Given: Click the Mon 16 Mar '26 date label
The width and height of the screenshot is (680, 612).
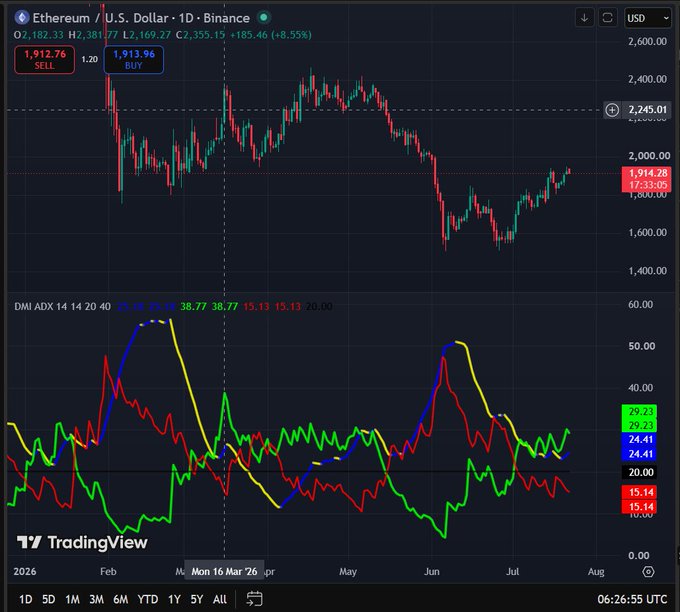Looking at the screenshot, I should point(224,572).
